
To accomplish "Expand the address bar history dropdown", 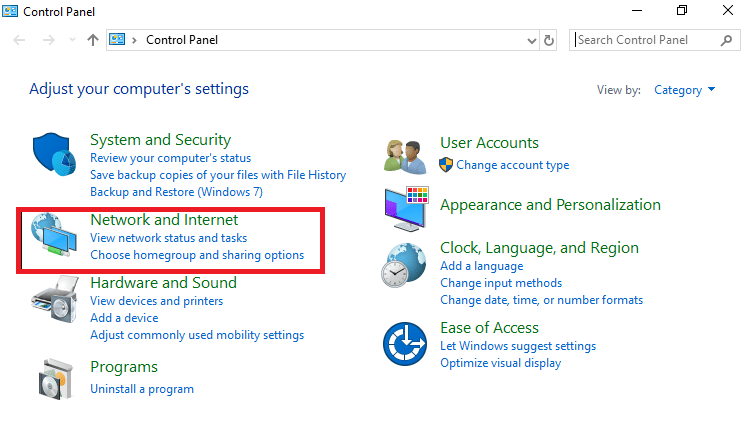I will (532, 40).
